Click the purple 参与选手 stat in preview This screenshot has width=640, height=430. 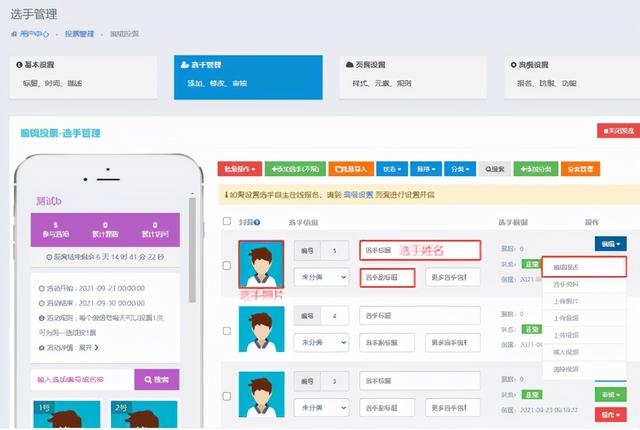pos(56,230)
